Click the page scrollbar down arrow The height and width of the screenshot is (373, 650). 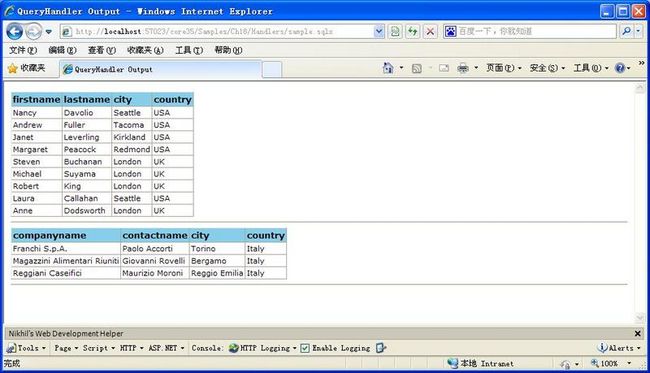click(640, 318)
